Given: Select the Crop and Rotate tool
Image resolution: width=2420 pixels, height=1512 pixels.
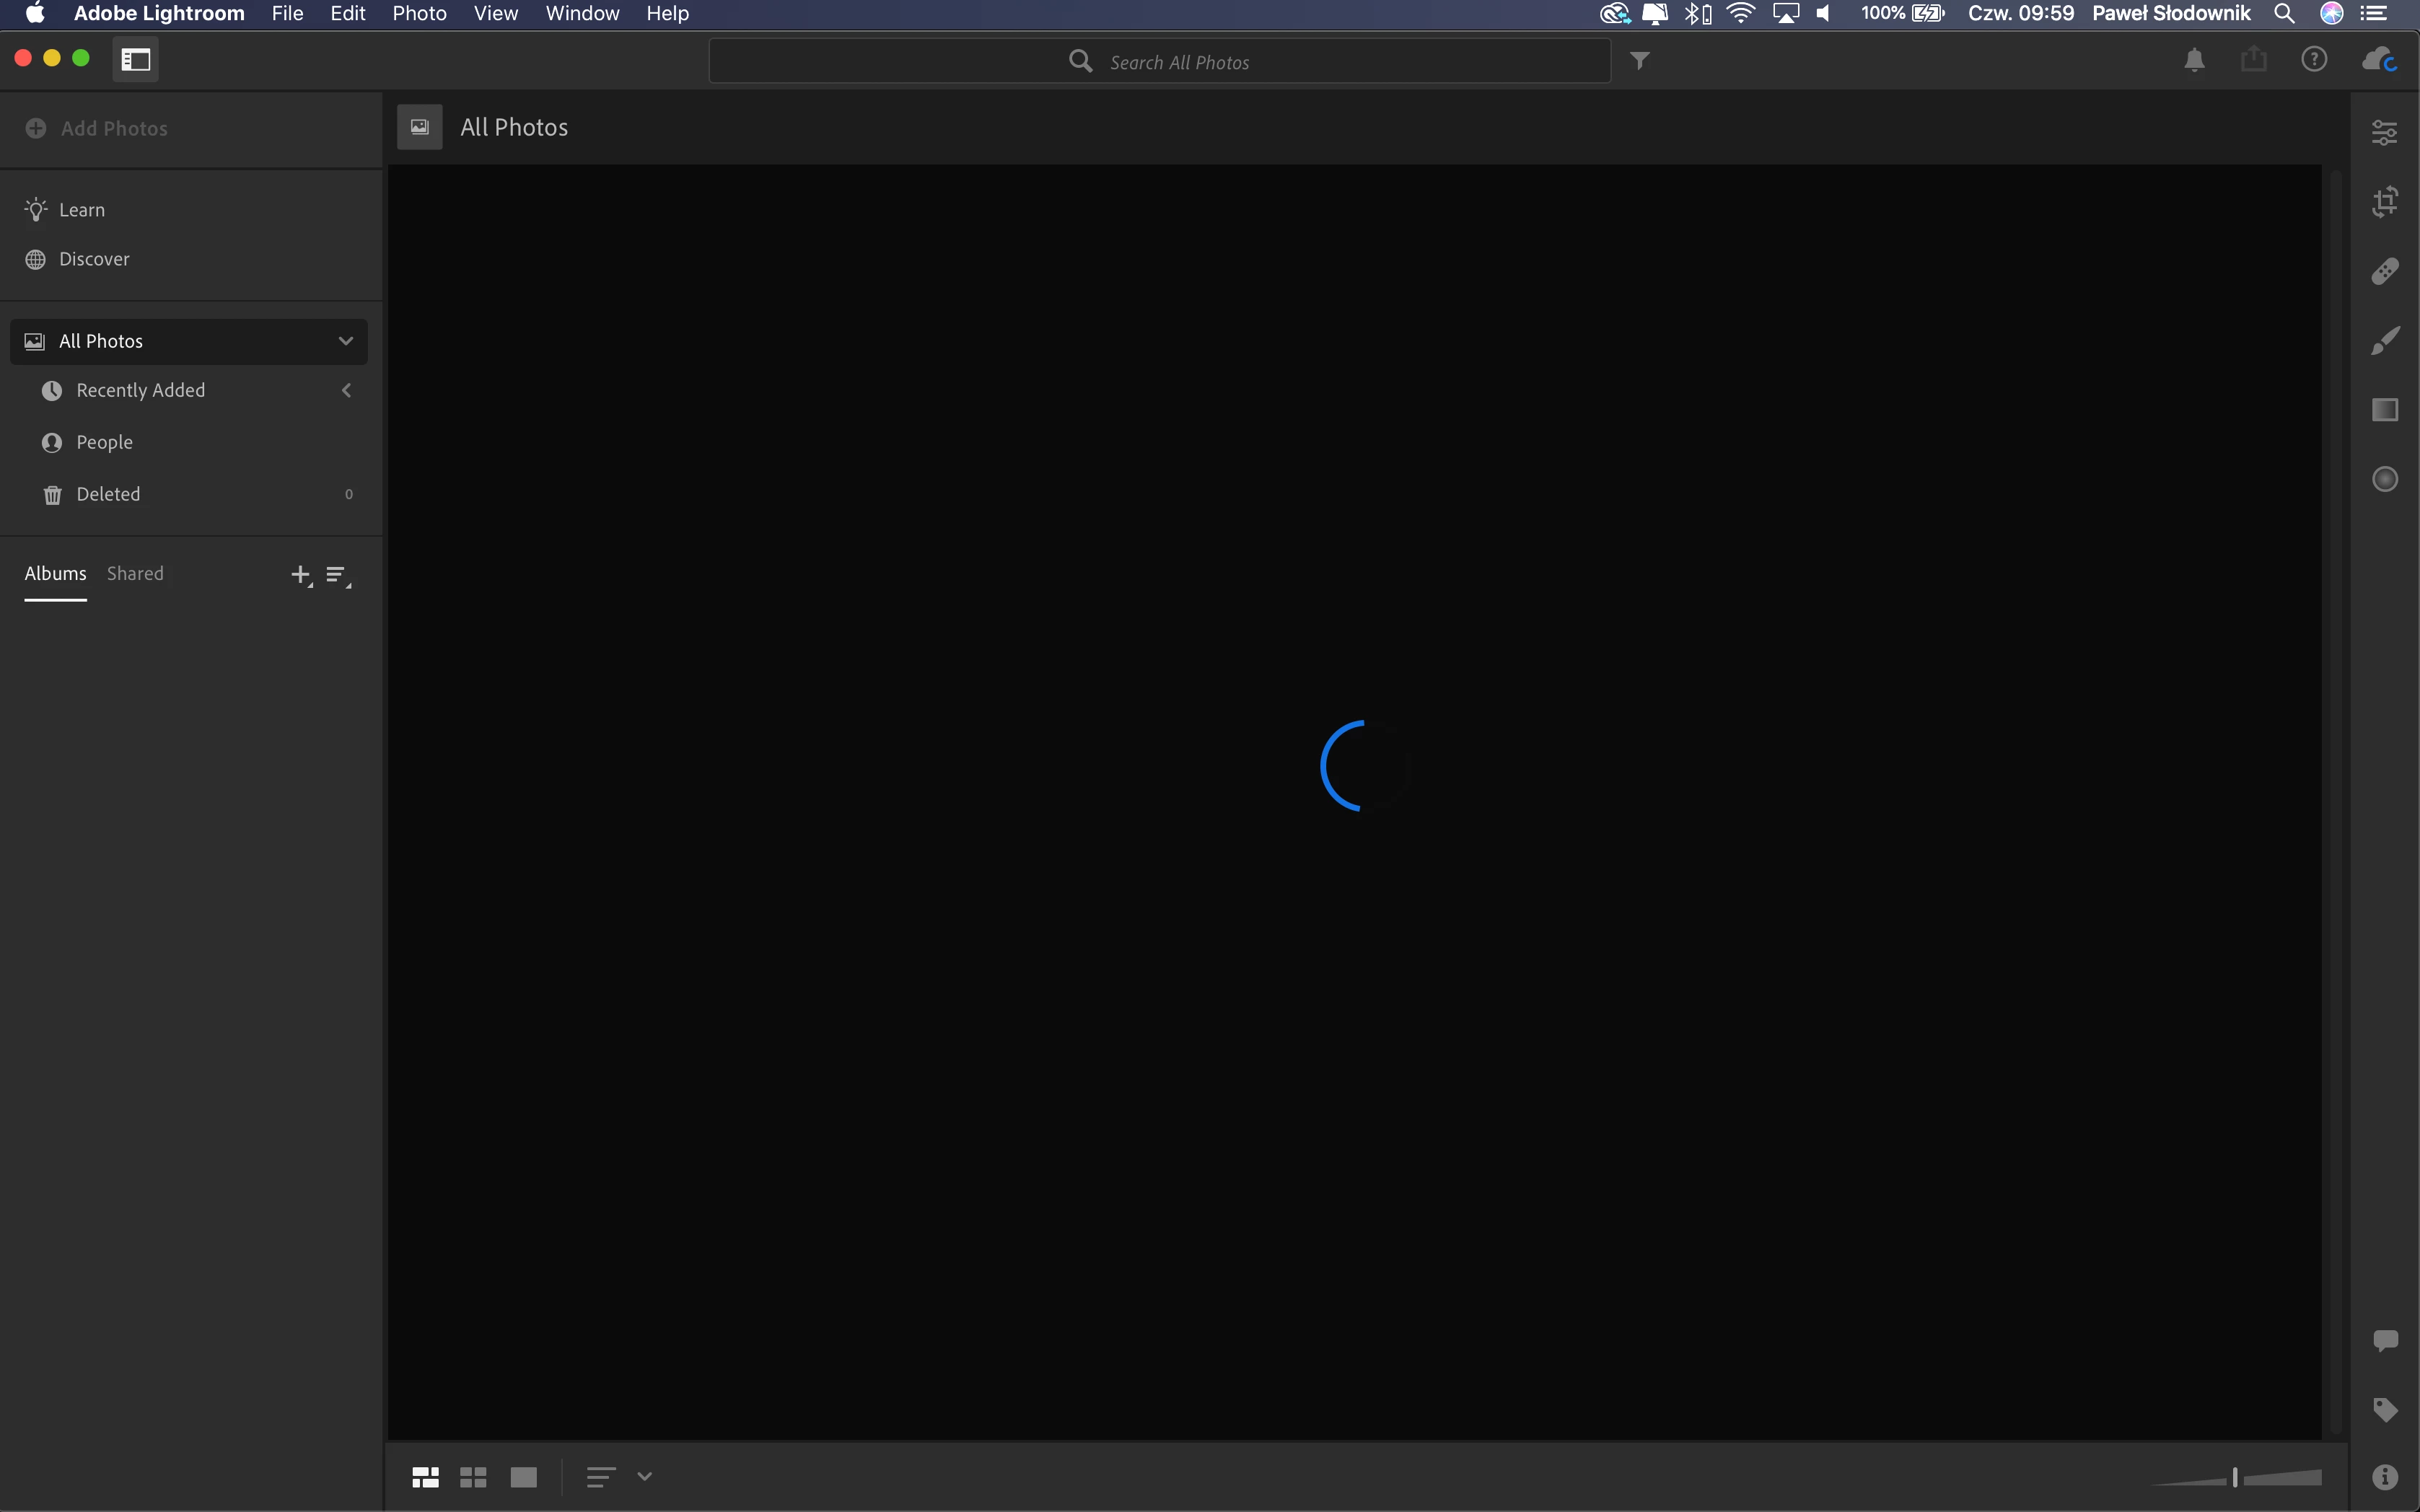Looking at the screenshot, I should (x=2385, y=202).
